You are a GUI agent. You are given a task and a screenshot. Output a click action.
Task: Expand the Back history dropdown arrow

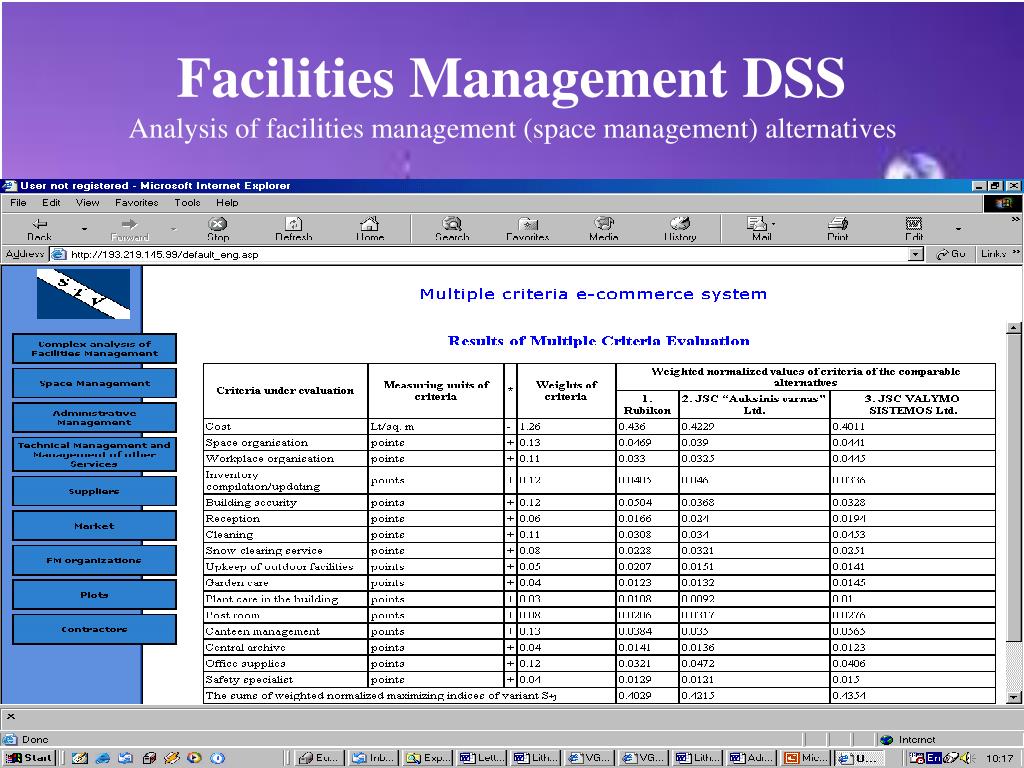[x=84, y=229]
